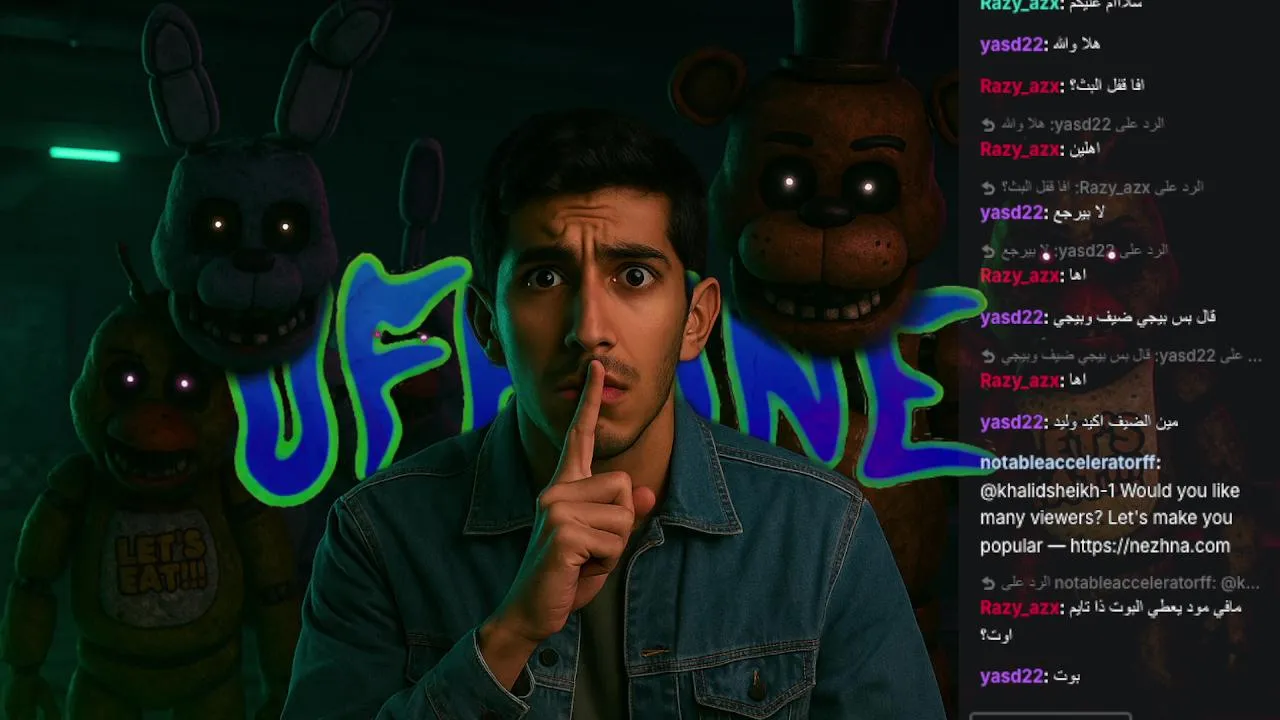
Task: Click the message text 'مين الضيف اكيد وليد'
Action: point(1114,422)
